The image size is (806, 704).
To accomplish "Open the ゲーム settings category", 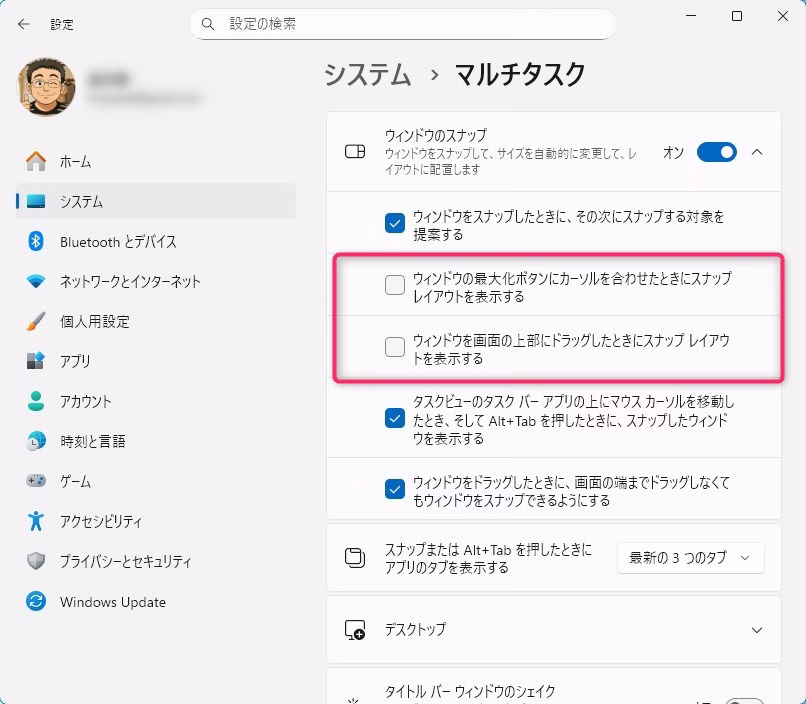I will pyautogui.click(x=75, y=481).
